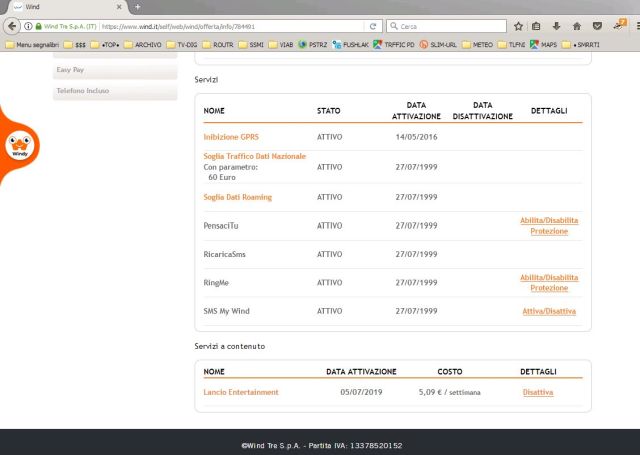Open the •TOP• bookmarks folder
This screenshot has width=640, height=455.
pos(105,44)
